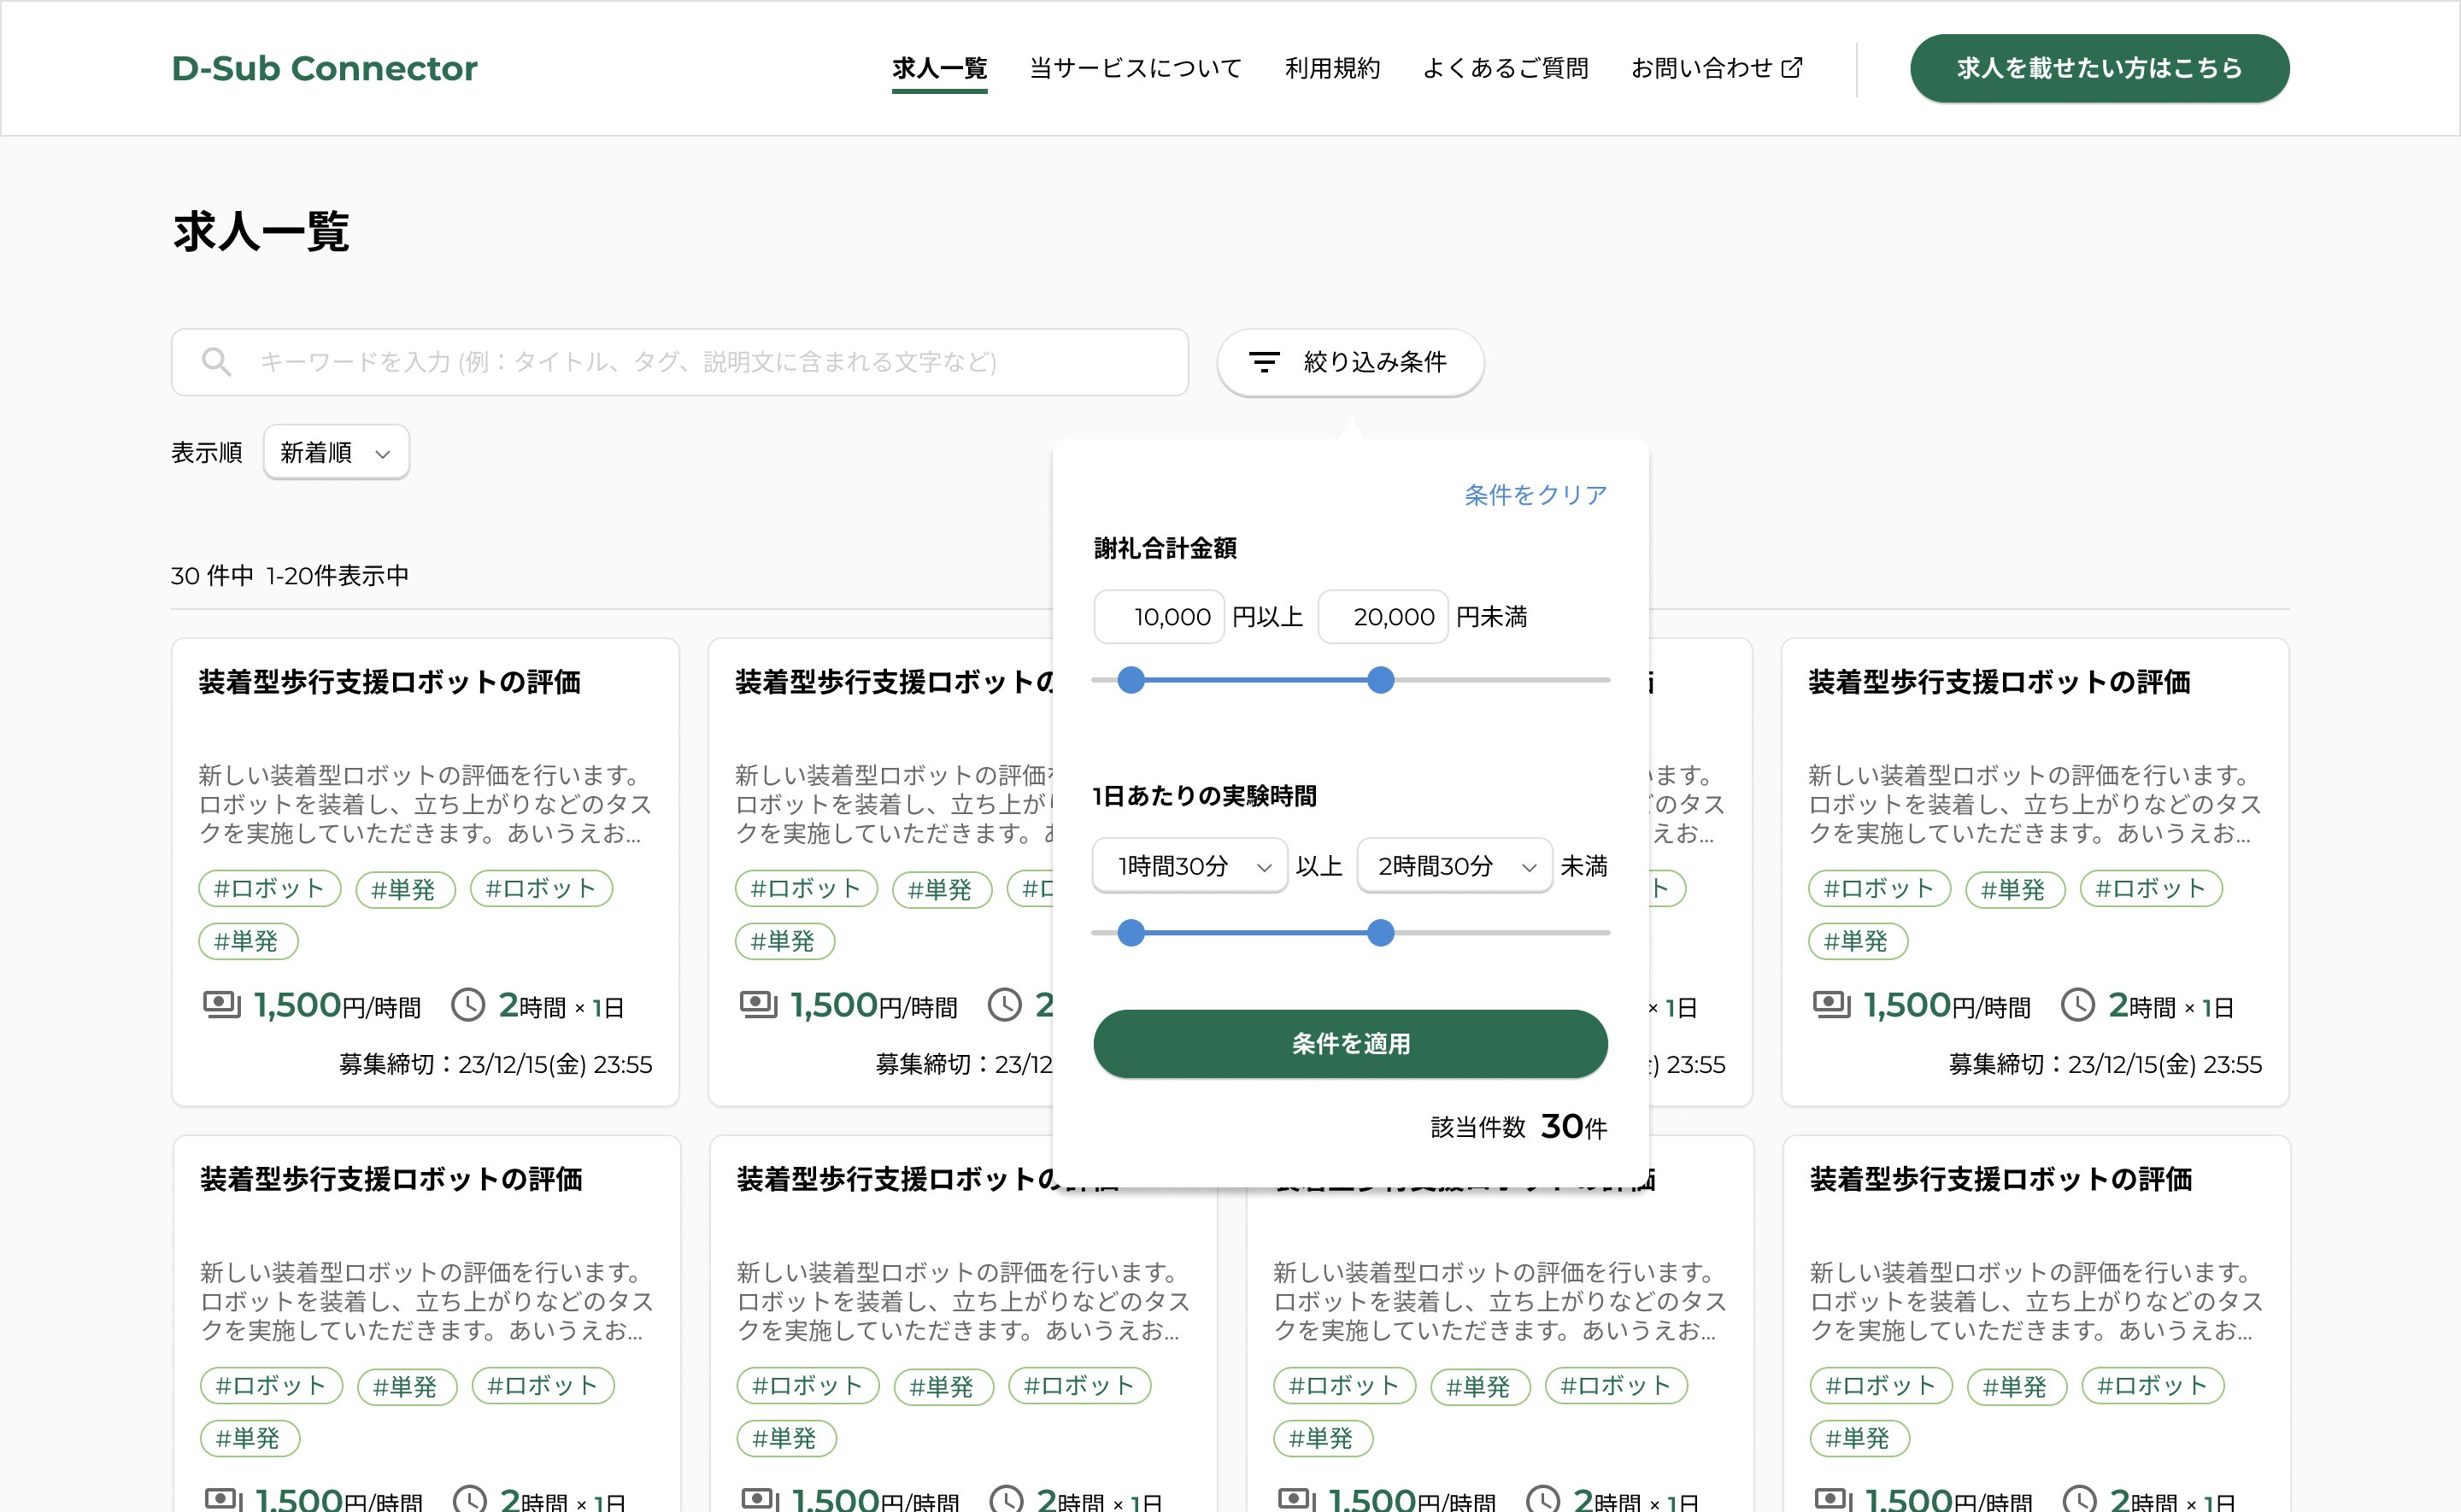This screenshot has height=1512, width=2461.
Task: Click the 20,000 円未満 amount input
Action: (1383, 616)
